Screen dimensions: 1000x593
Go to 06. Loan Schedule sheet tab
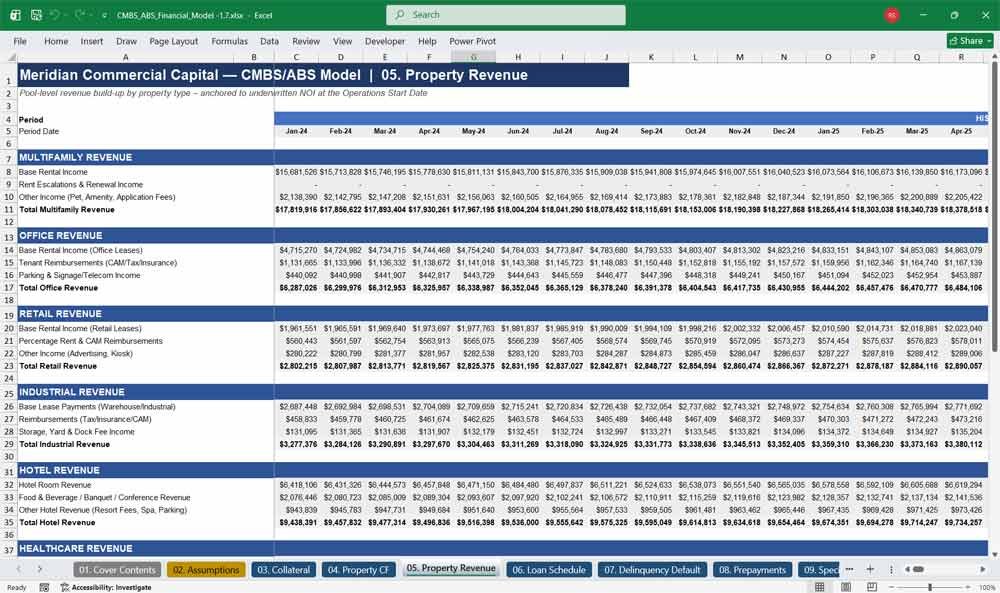tap(548, 569)
